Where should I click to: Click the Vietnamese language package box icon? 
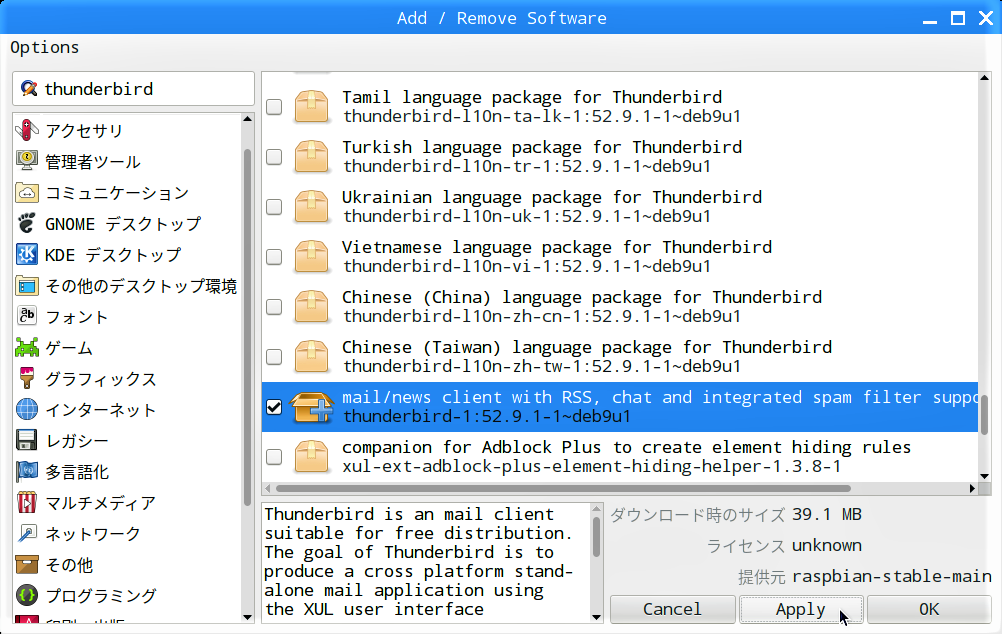pos(311,256)
